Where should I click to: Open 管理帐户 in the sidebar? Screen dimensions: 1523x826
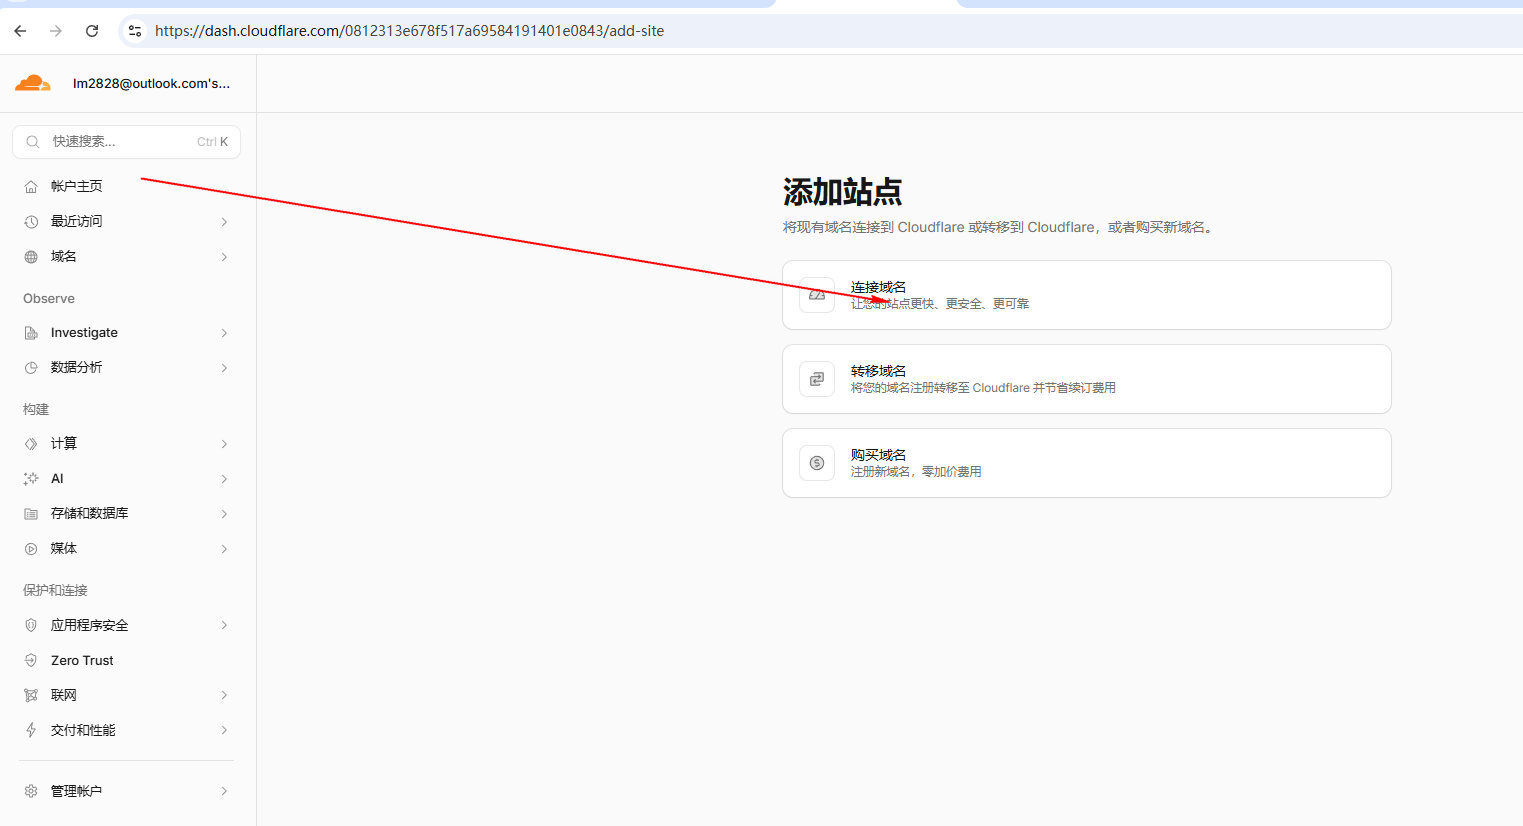tap(126, 791)
